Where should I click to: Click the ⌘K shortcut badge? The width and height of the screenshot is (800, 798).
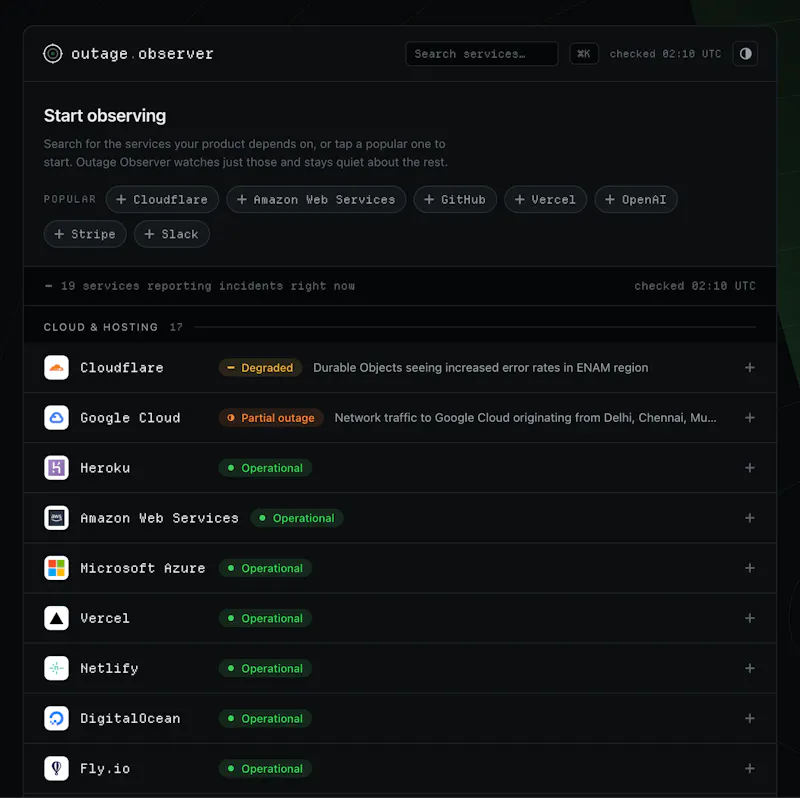click(x=583, y=54)
